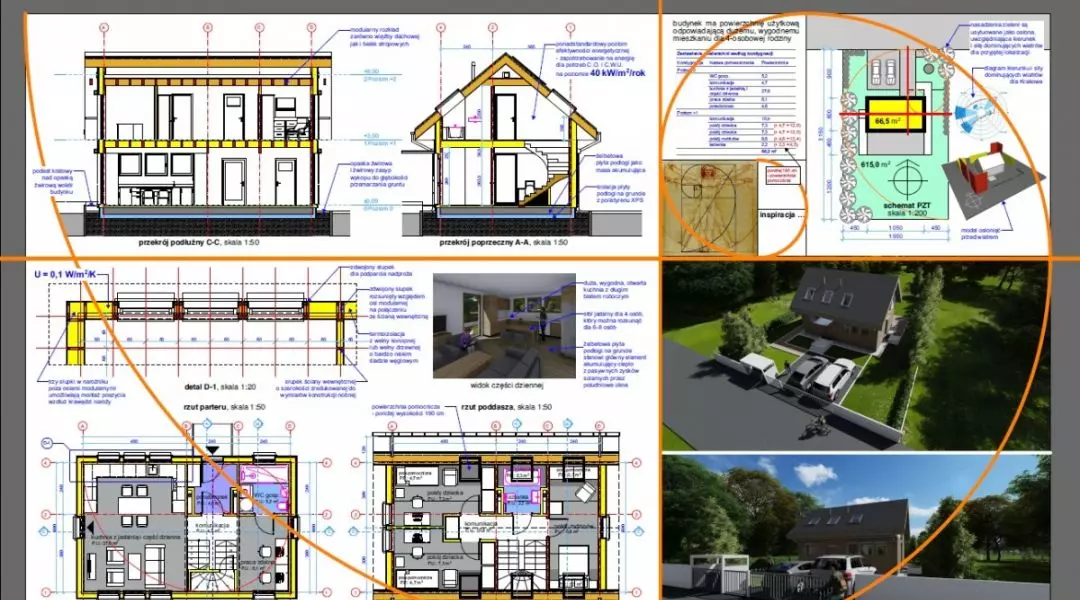
Task: Open the interior living area view render
Action: tap(504, 326)
